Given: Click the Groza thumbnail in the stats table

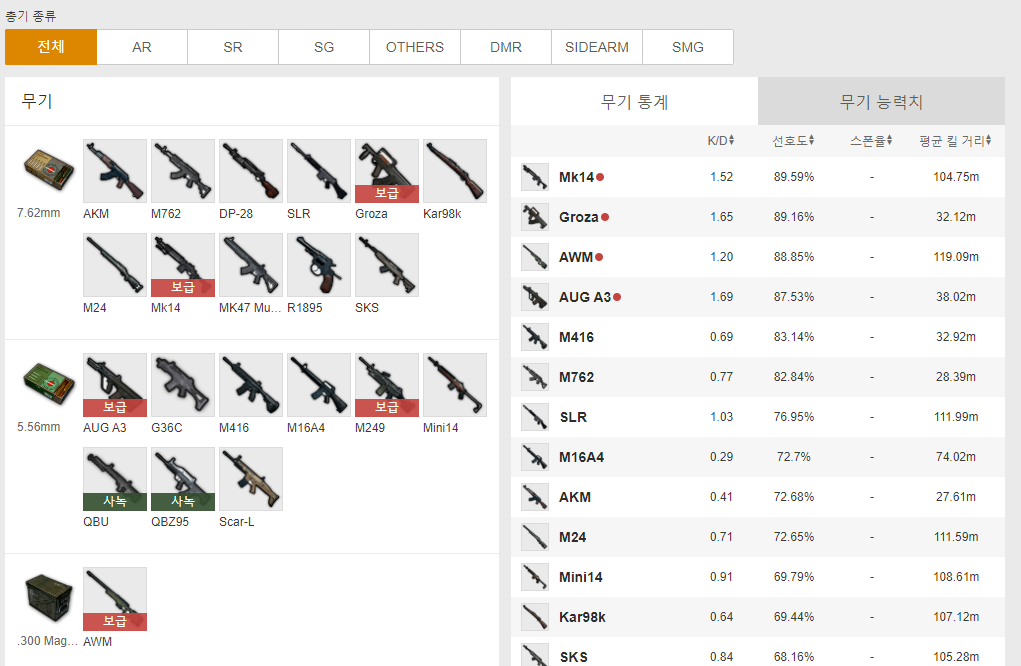Looking at the screenshot, I should click(x=535, y=217).
